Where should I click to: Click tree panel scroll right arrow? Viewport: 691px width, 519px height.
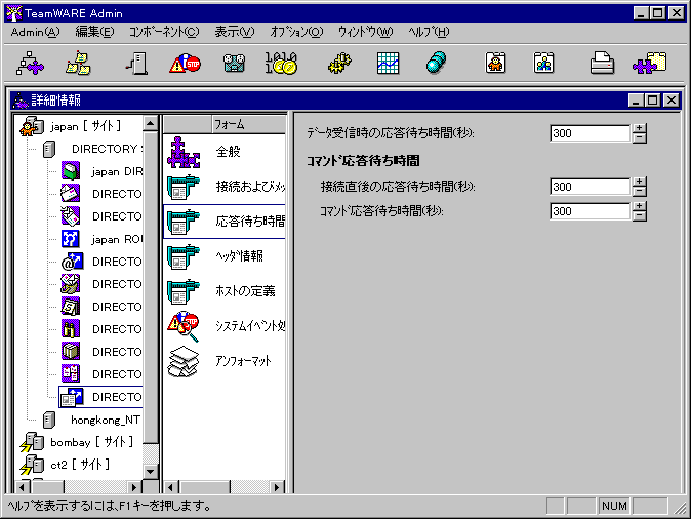(x=134, y=487)
